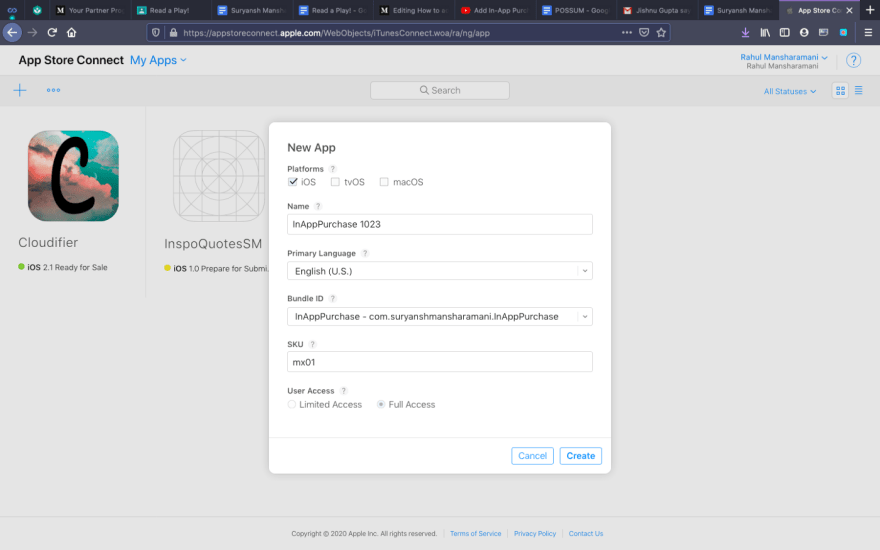The height and width of the screenshot is (550, 880).
Task: Uncheck the iOS platform checkbox
Action: (x=292, y=182)
